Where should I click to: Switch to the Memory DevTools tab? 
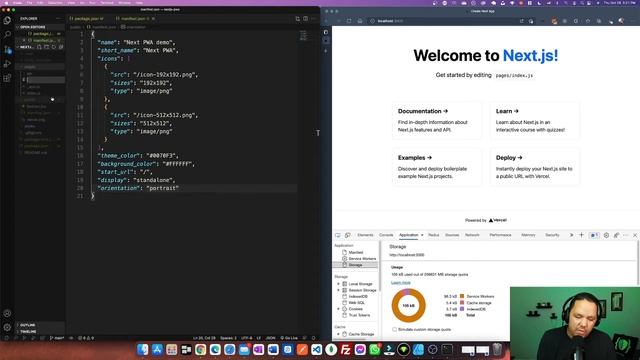click(x=528, y=235)
